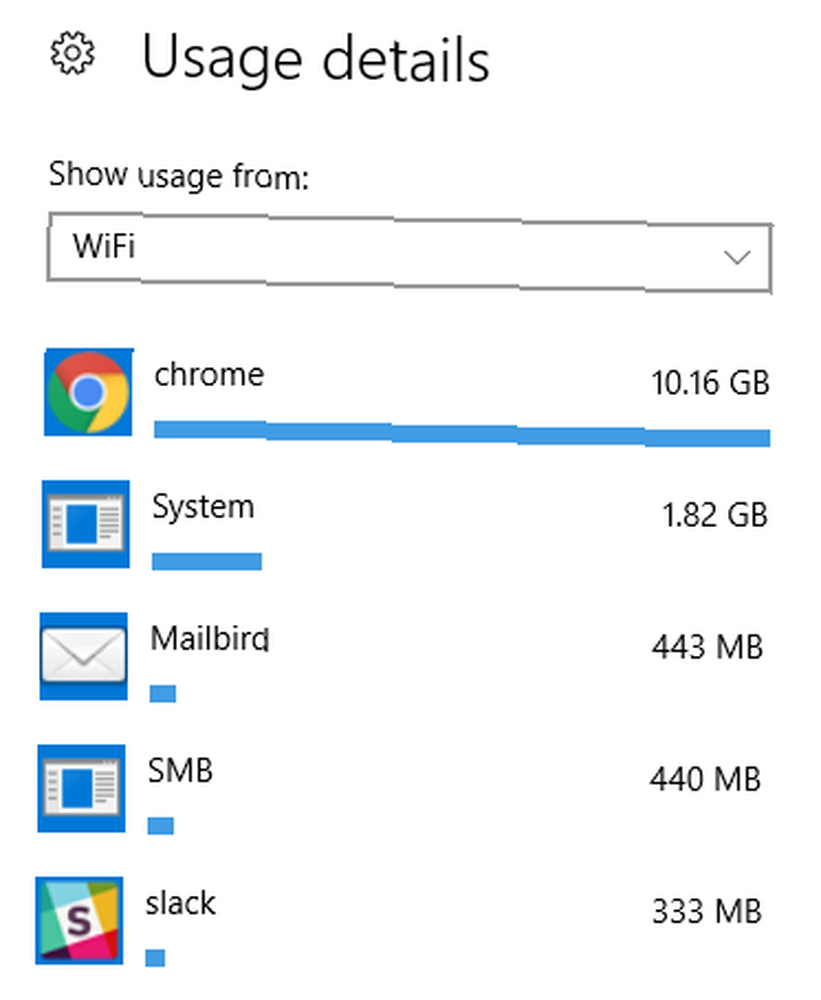821x1000 pixels.
Task: Open the WiFi usage source dropdown
Action: 410,253
